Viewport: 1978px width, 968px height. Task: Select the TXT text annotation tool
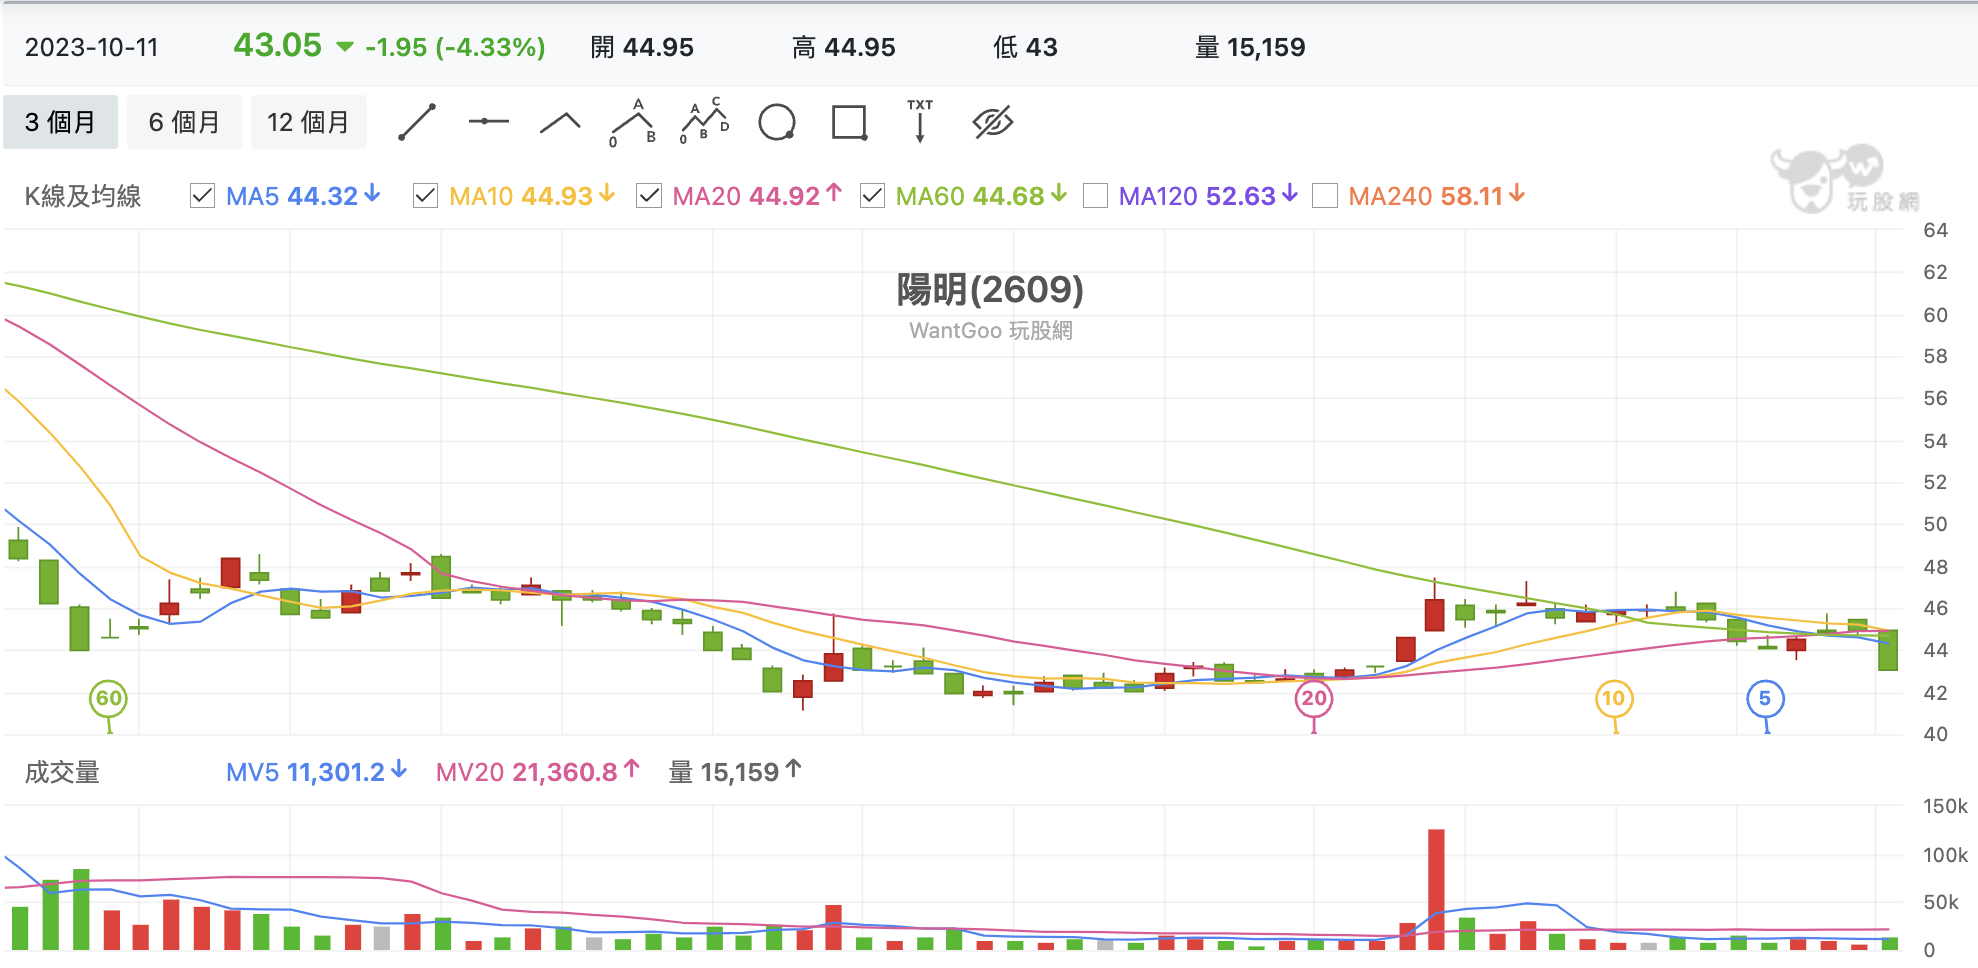click(920, 121)
